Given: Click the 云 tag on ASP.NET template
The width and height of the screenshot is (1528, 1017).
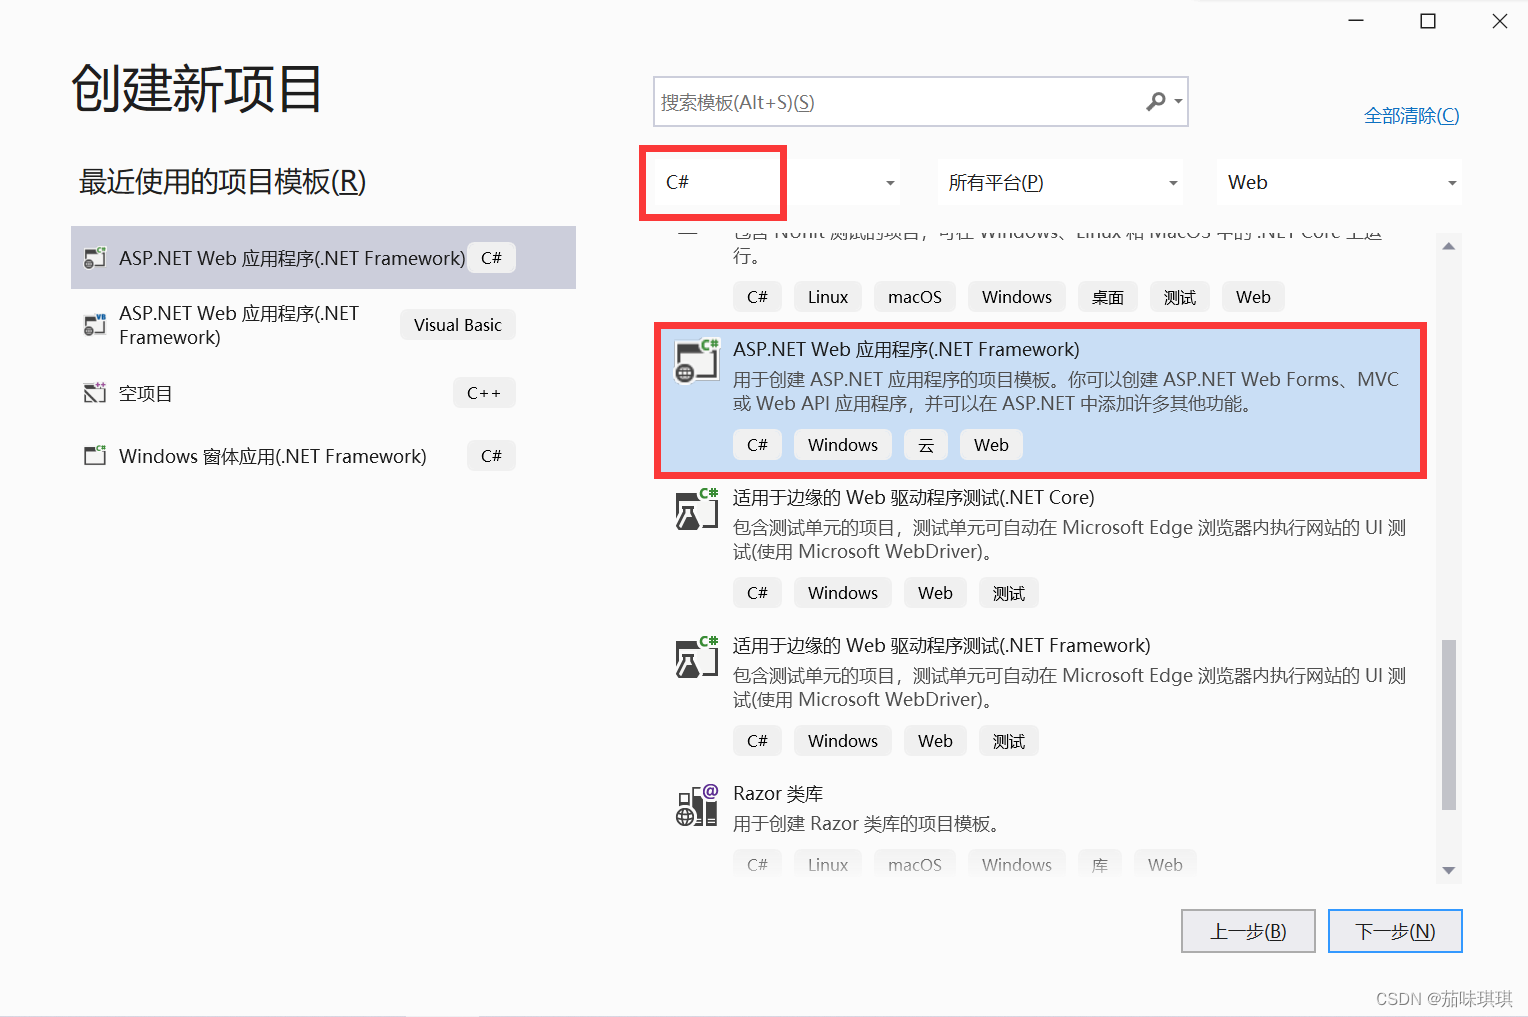Looking at the screenshot, I should [x=926, y=445].
